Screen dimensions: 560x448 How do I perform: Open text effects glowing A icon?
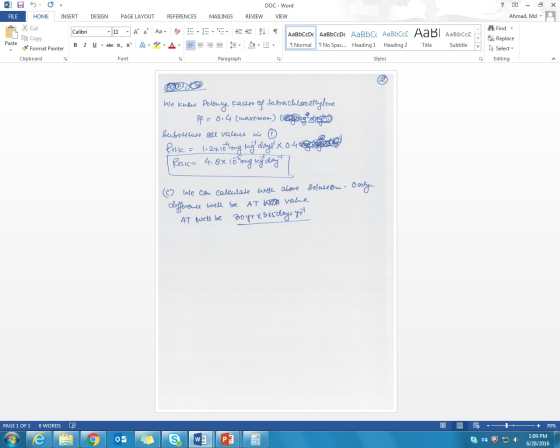point(142,45)
